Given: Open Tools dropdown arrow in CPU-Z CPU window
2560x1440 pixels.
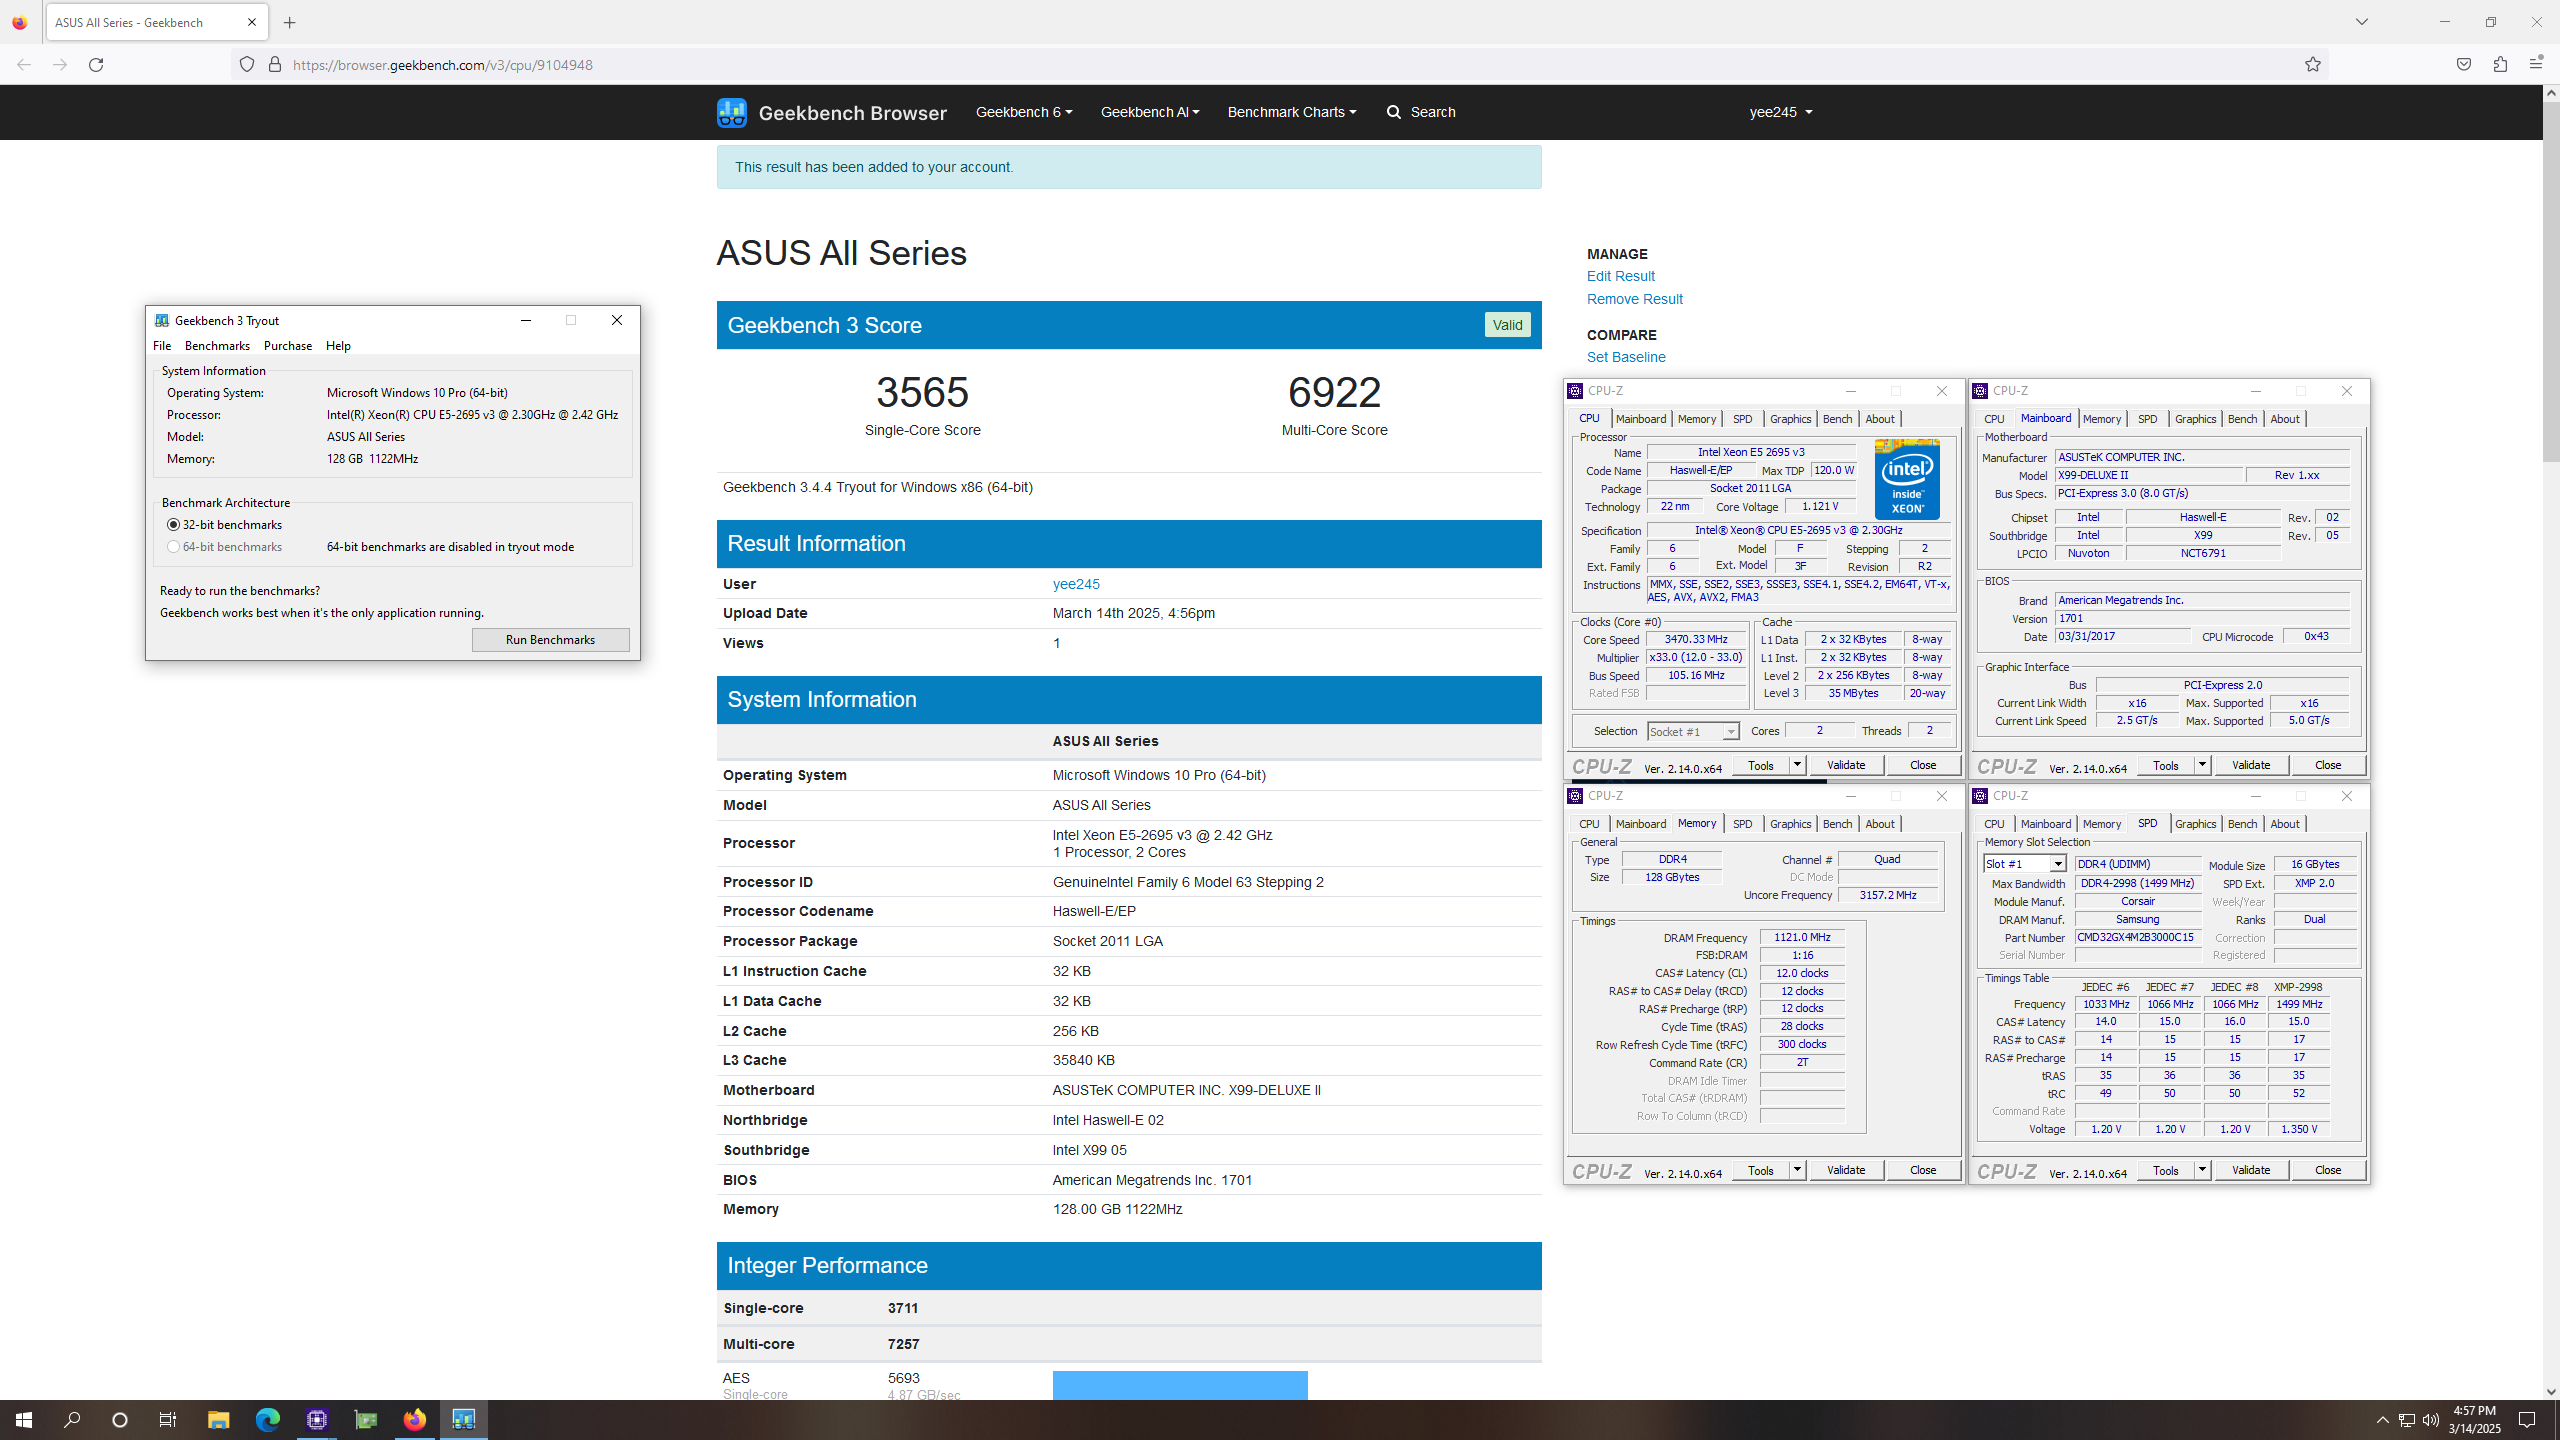Looking at the screenshot, I should point(1797,765).
